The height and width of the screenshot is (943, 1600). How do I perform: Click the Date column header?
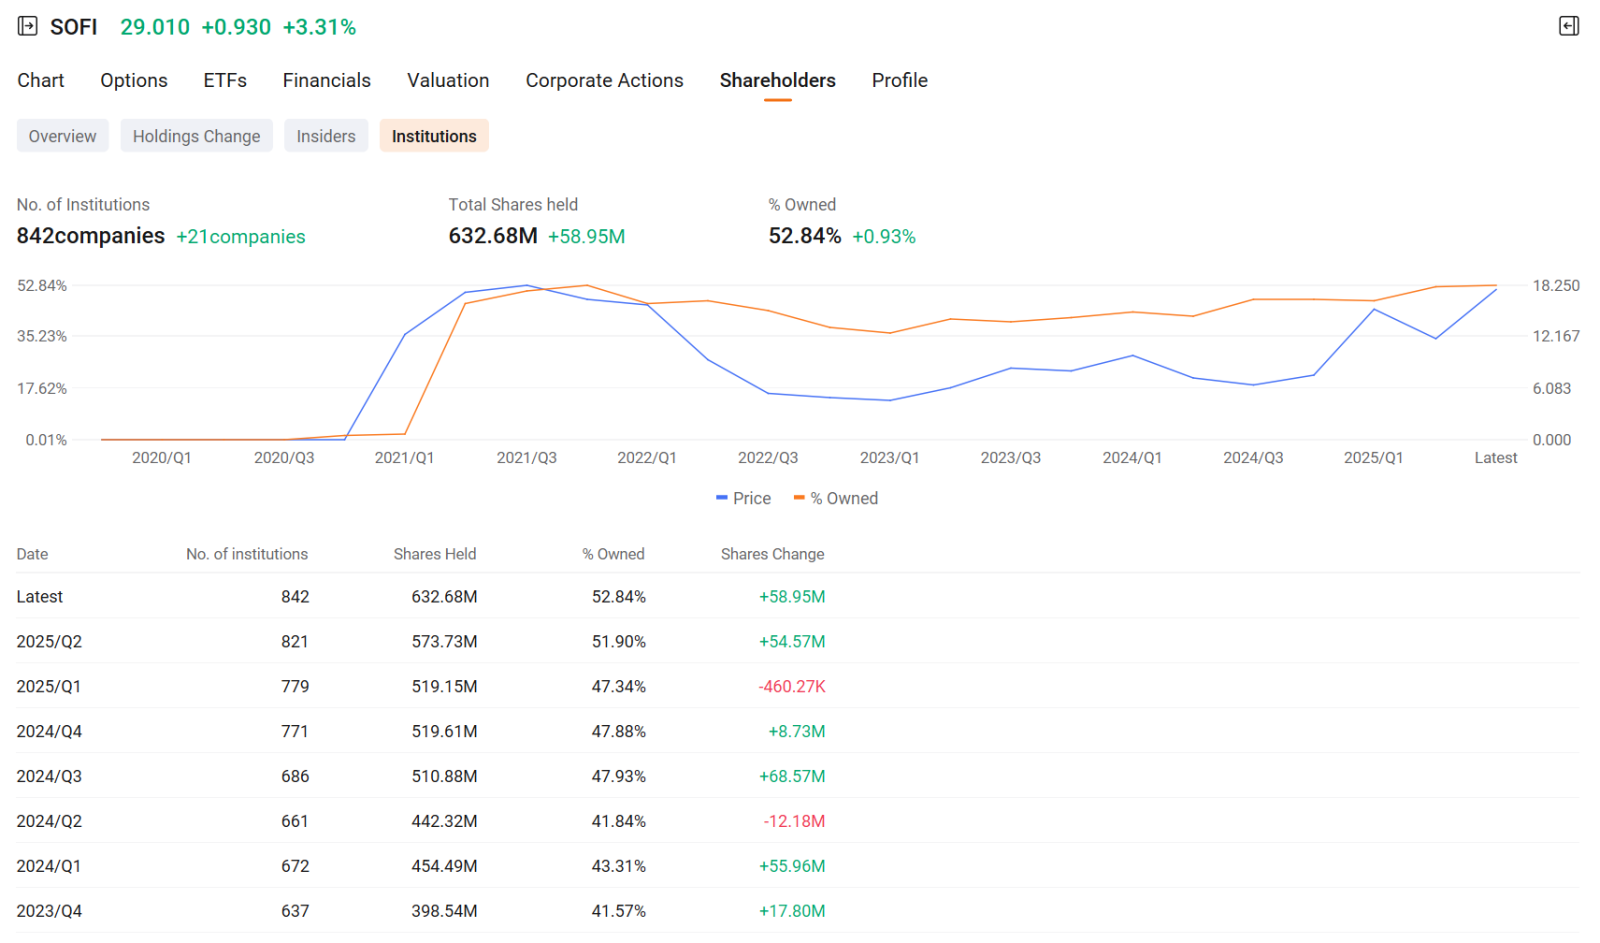pyautogui.click(x=32, y=554)
